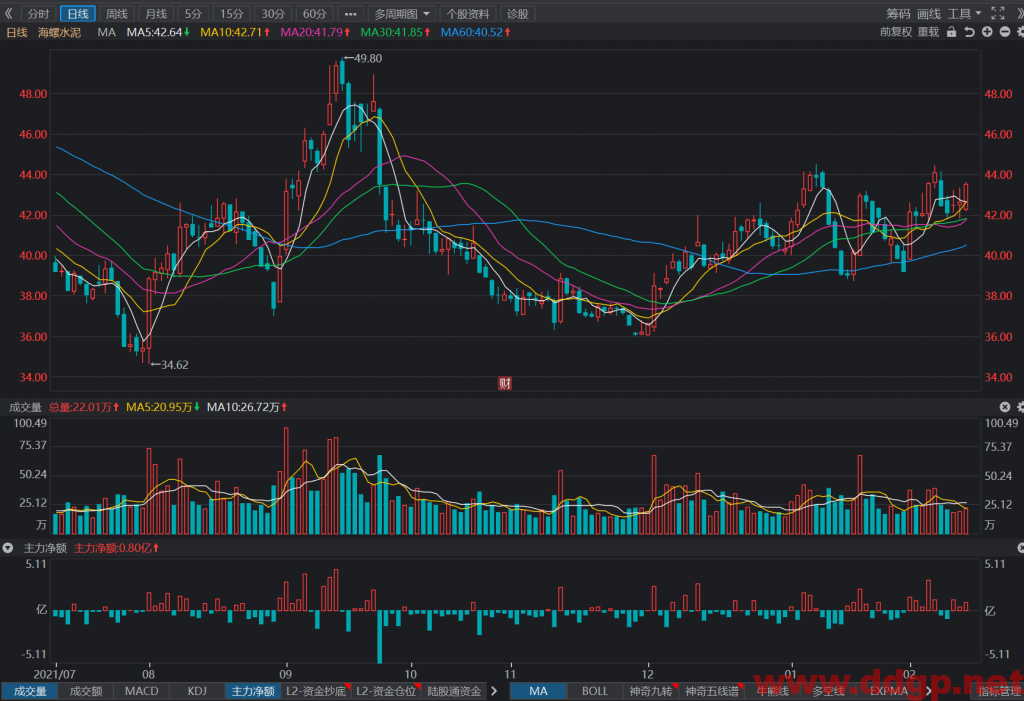Screen dimensions: 1024x701
Task: Show next sub-indicator tabs chevron
Action: click(494, 691)
